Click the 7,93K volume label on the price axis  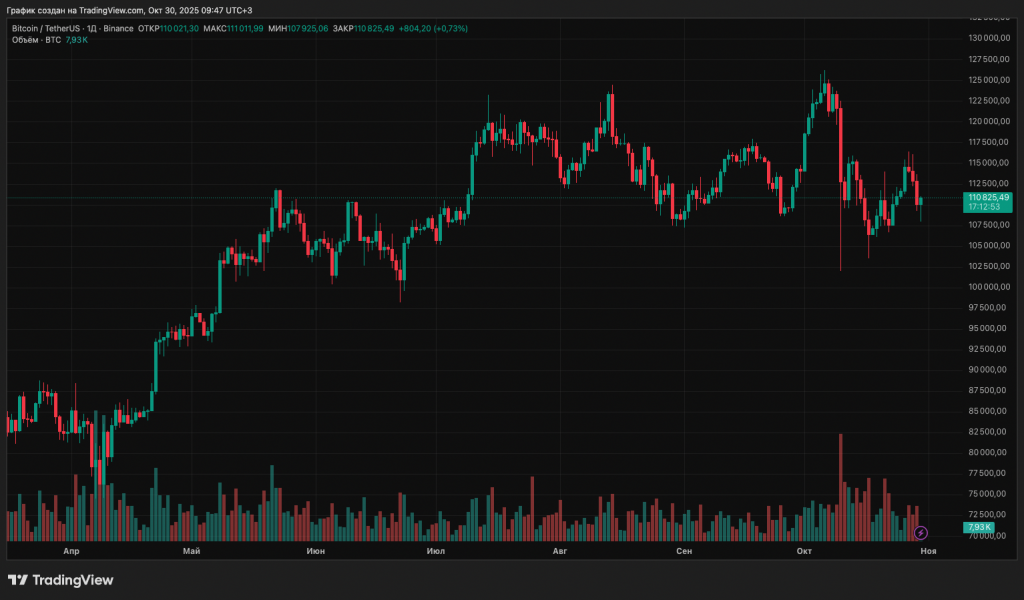978,527
